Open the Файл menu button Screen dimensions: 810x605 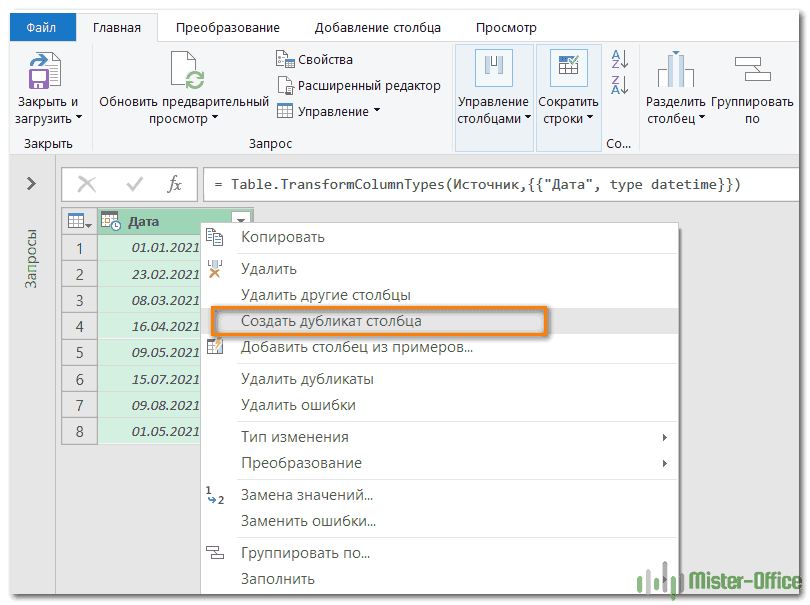pos(41,28)
